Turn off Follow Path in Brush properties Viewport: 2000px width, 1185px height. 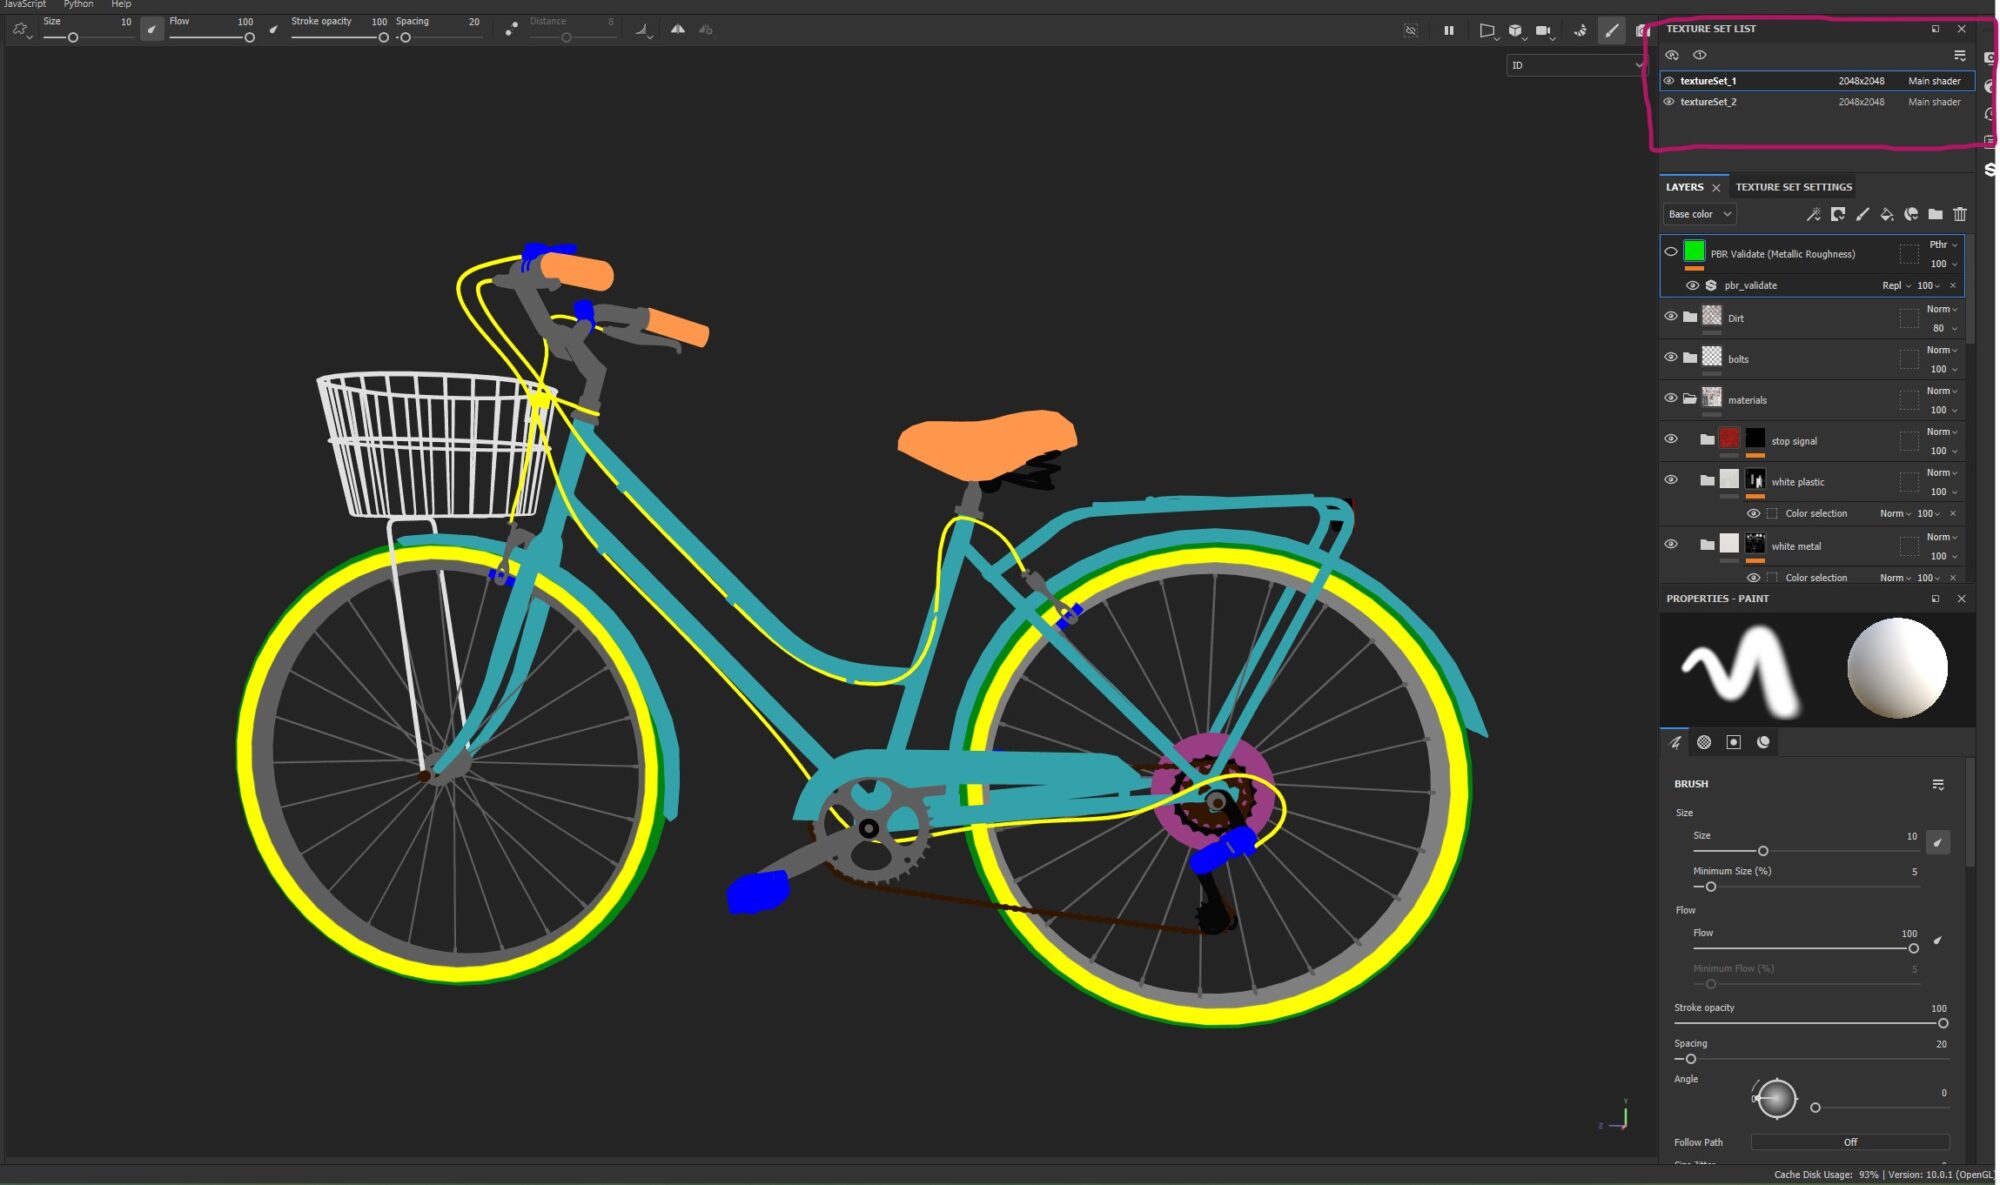[1850, 1141]
